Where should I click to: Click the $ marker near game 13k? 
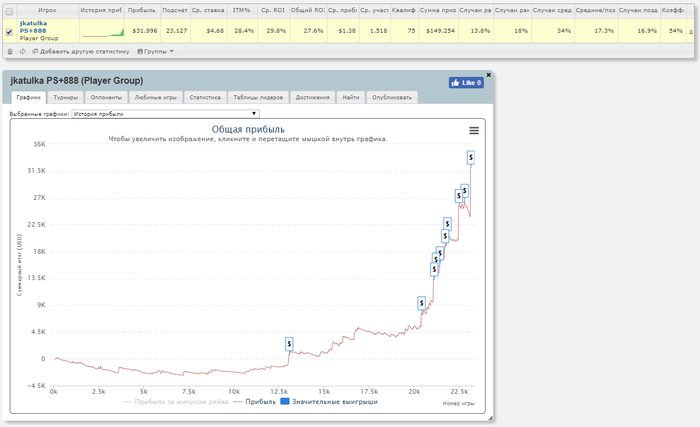click(289, 344)
